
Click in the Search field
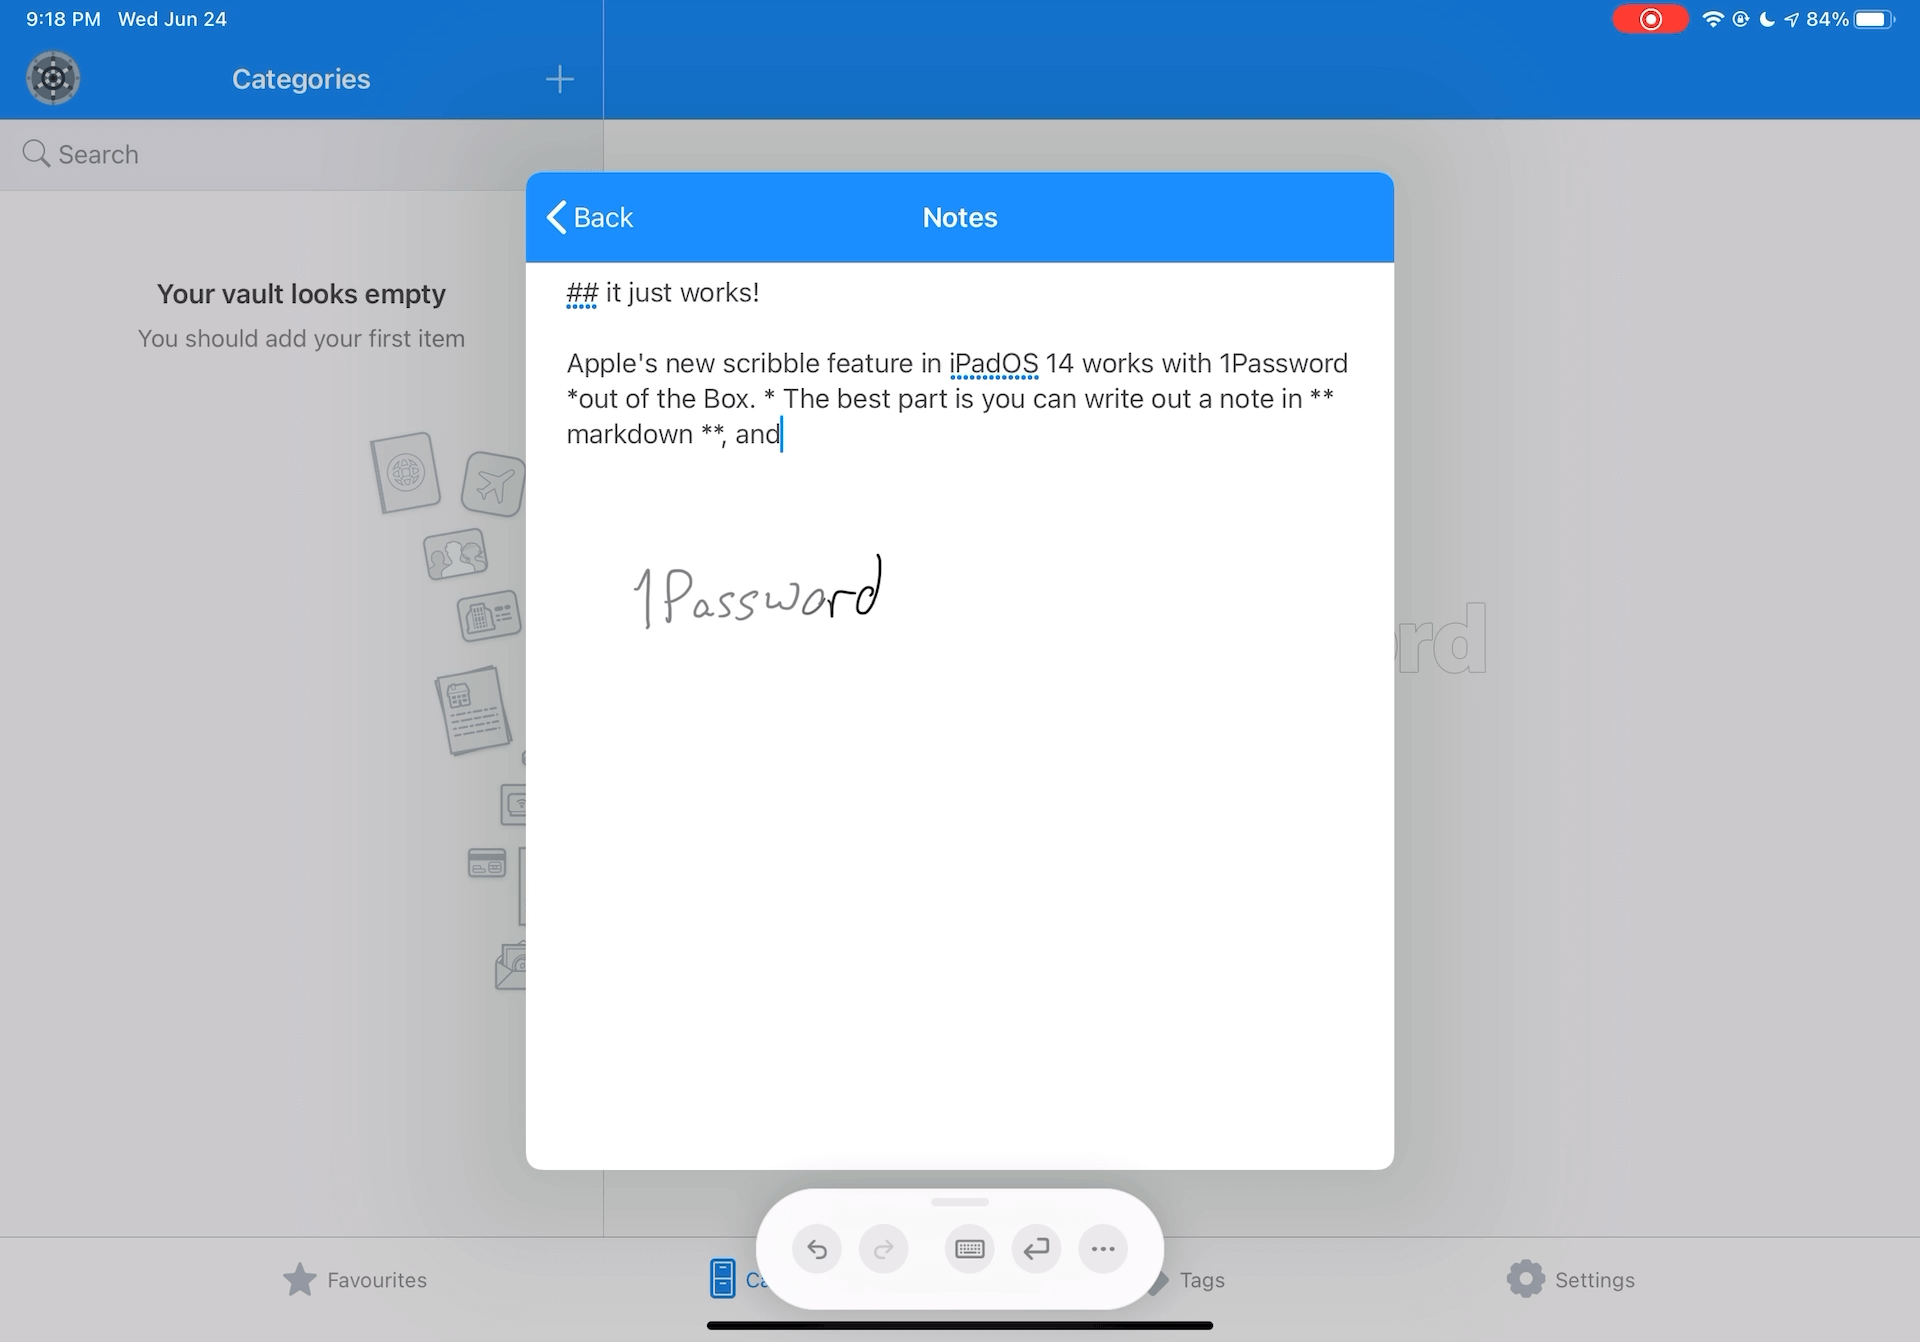click(x=300, y=154)
